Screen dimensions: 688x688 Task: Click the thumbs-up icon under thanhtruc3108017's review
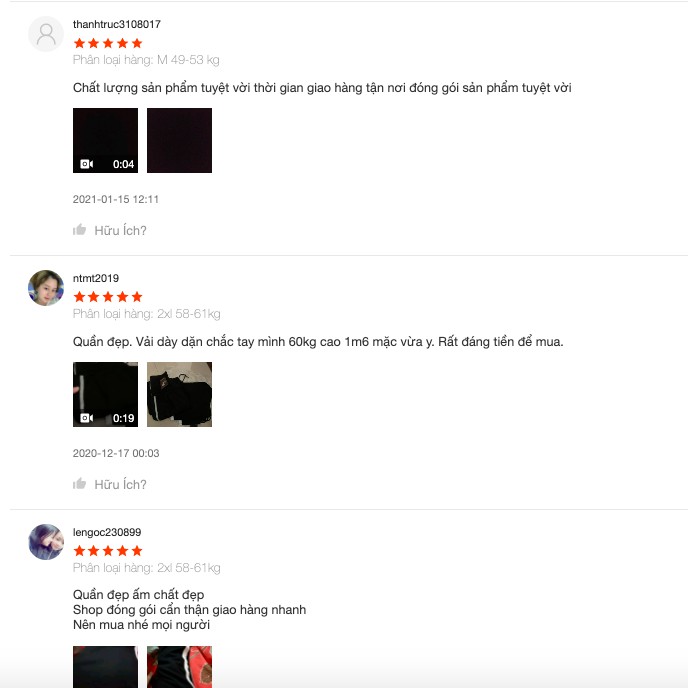click(79, 229)
